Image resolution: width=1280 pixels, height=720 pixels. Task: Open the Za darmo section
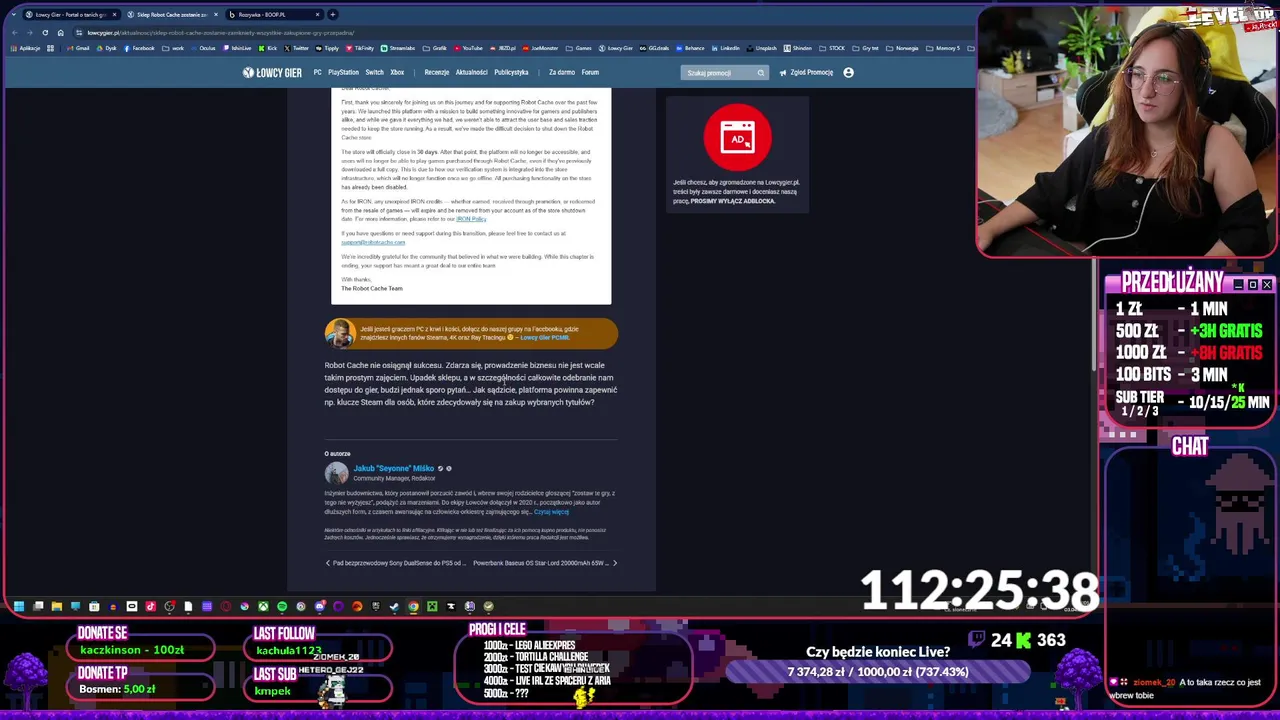(562, 72)
